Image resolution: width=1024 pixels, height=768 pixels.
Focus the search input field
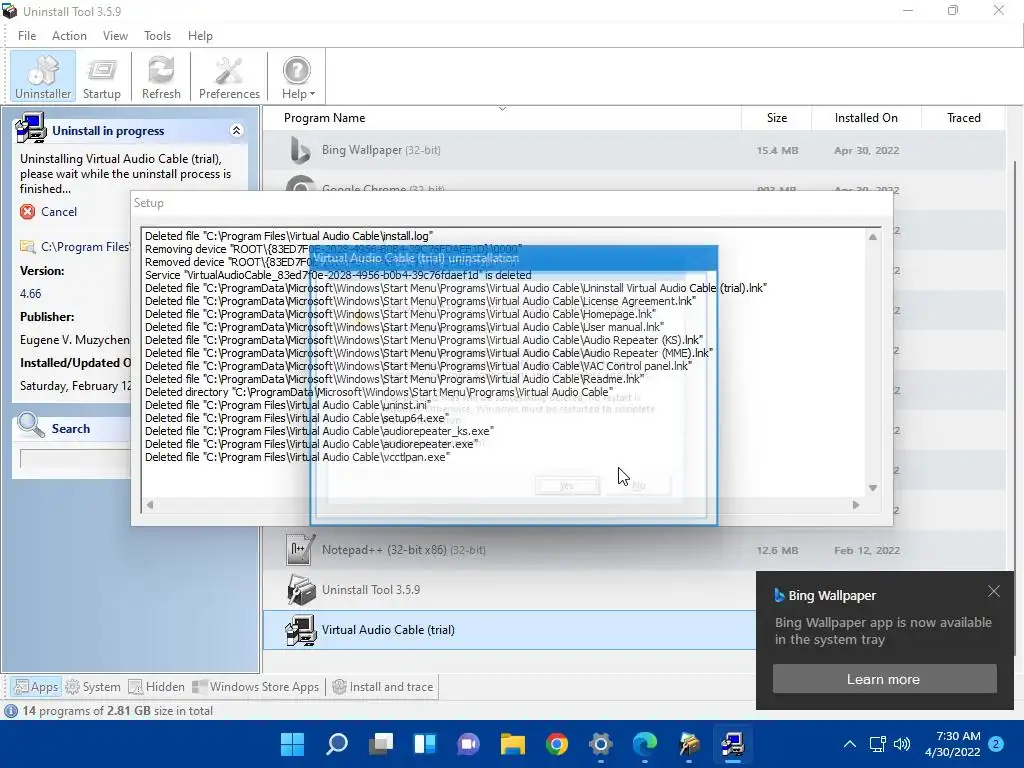(x=75, y=458)
